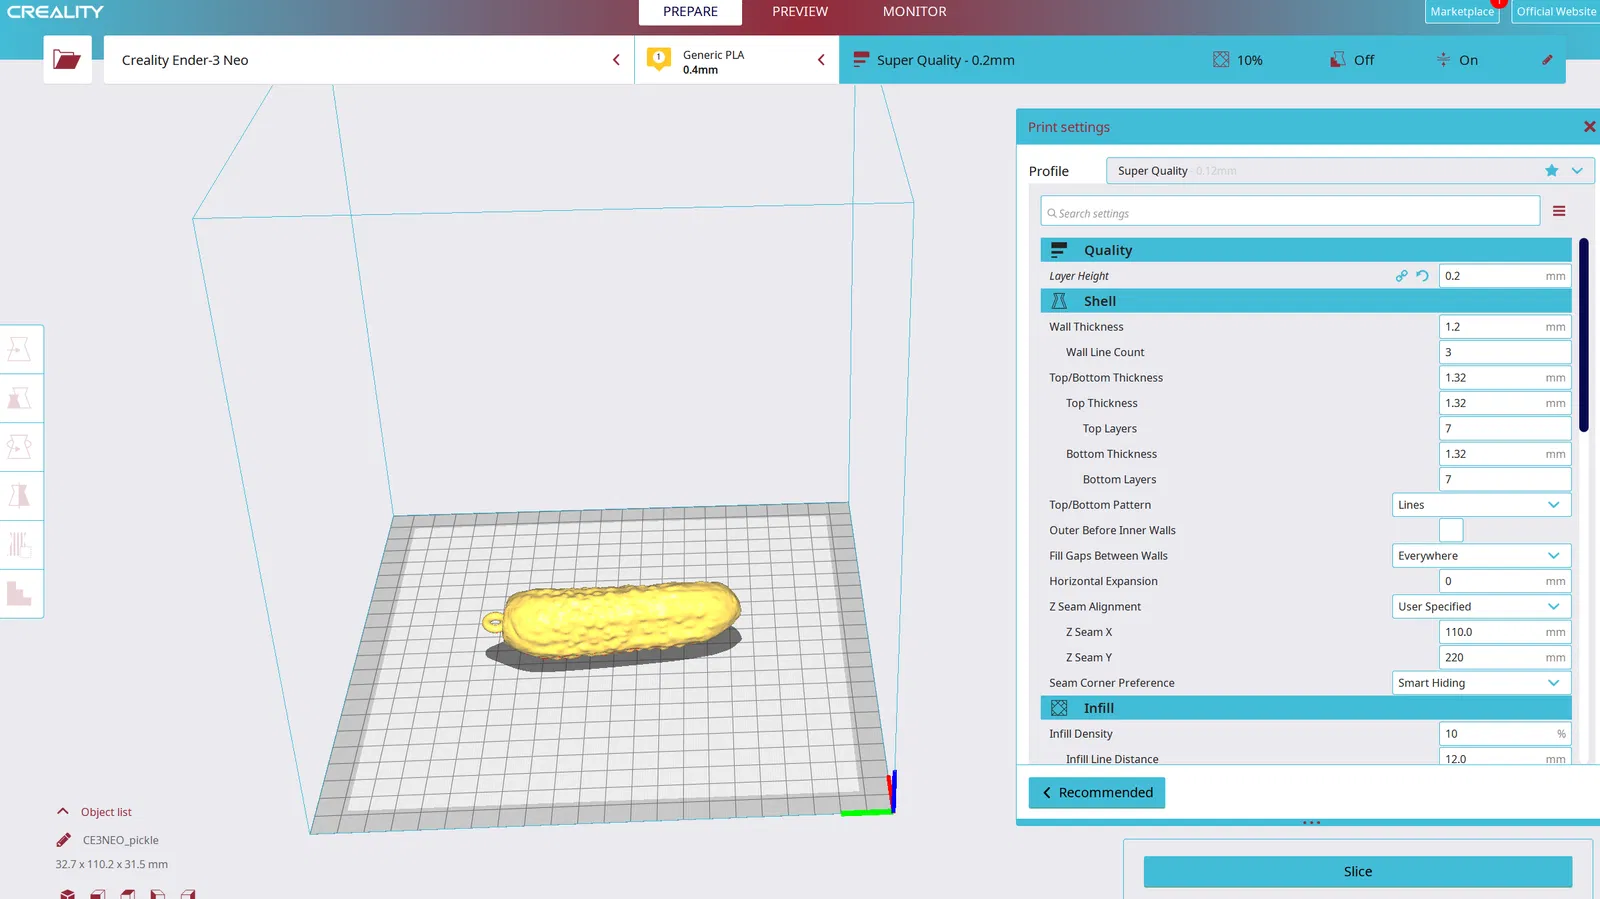Viewport: 1600px width, 899px height.
Task: Click the Bottom Thickness value field
Action: coord(1505,454)
